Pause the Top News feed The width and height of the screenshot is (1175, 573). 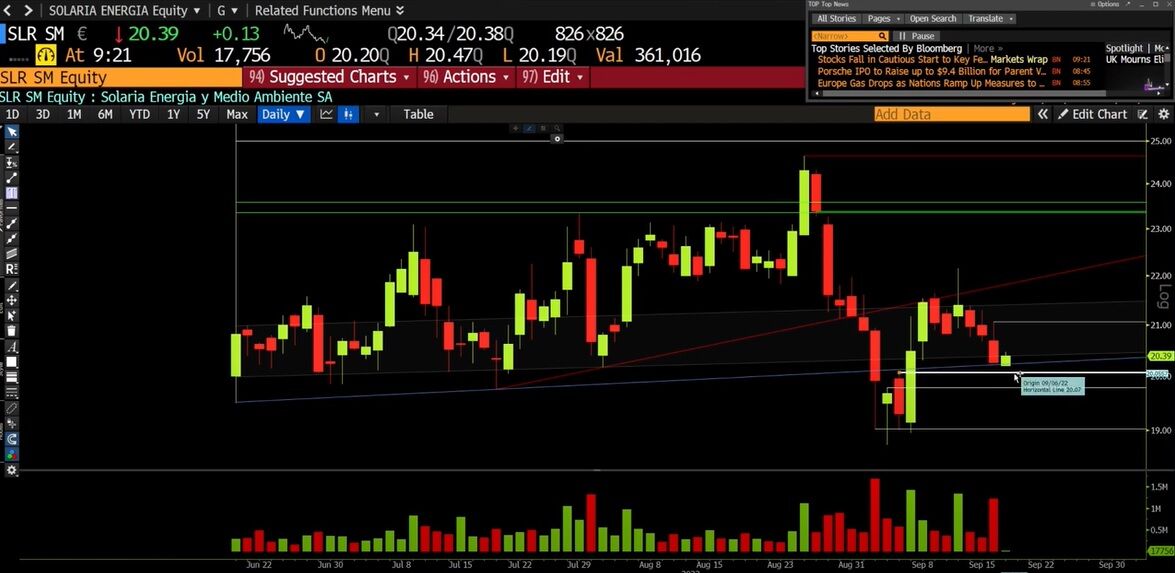pyautogui.click(x=916, y=36)
